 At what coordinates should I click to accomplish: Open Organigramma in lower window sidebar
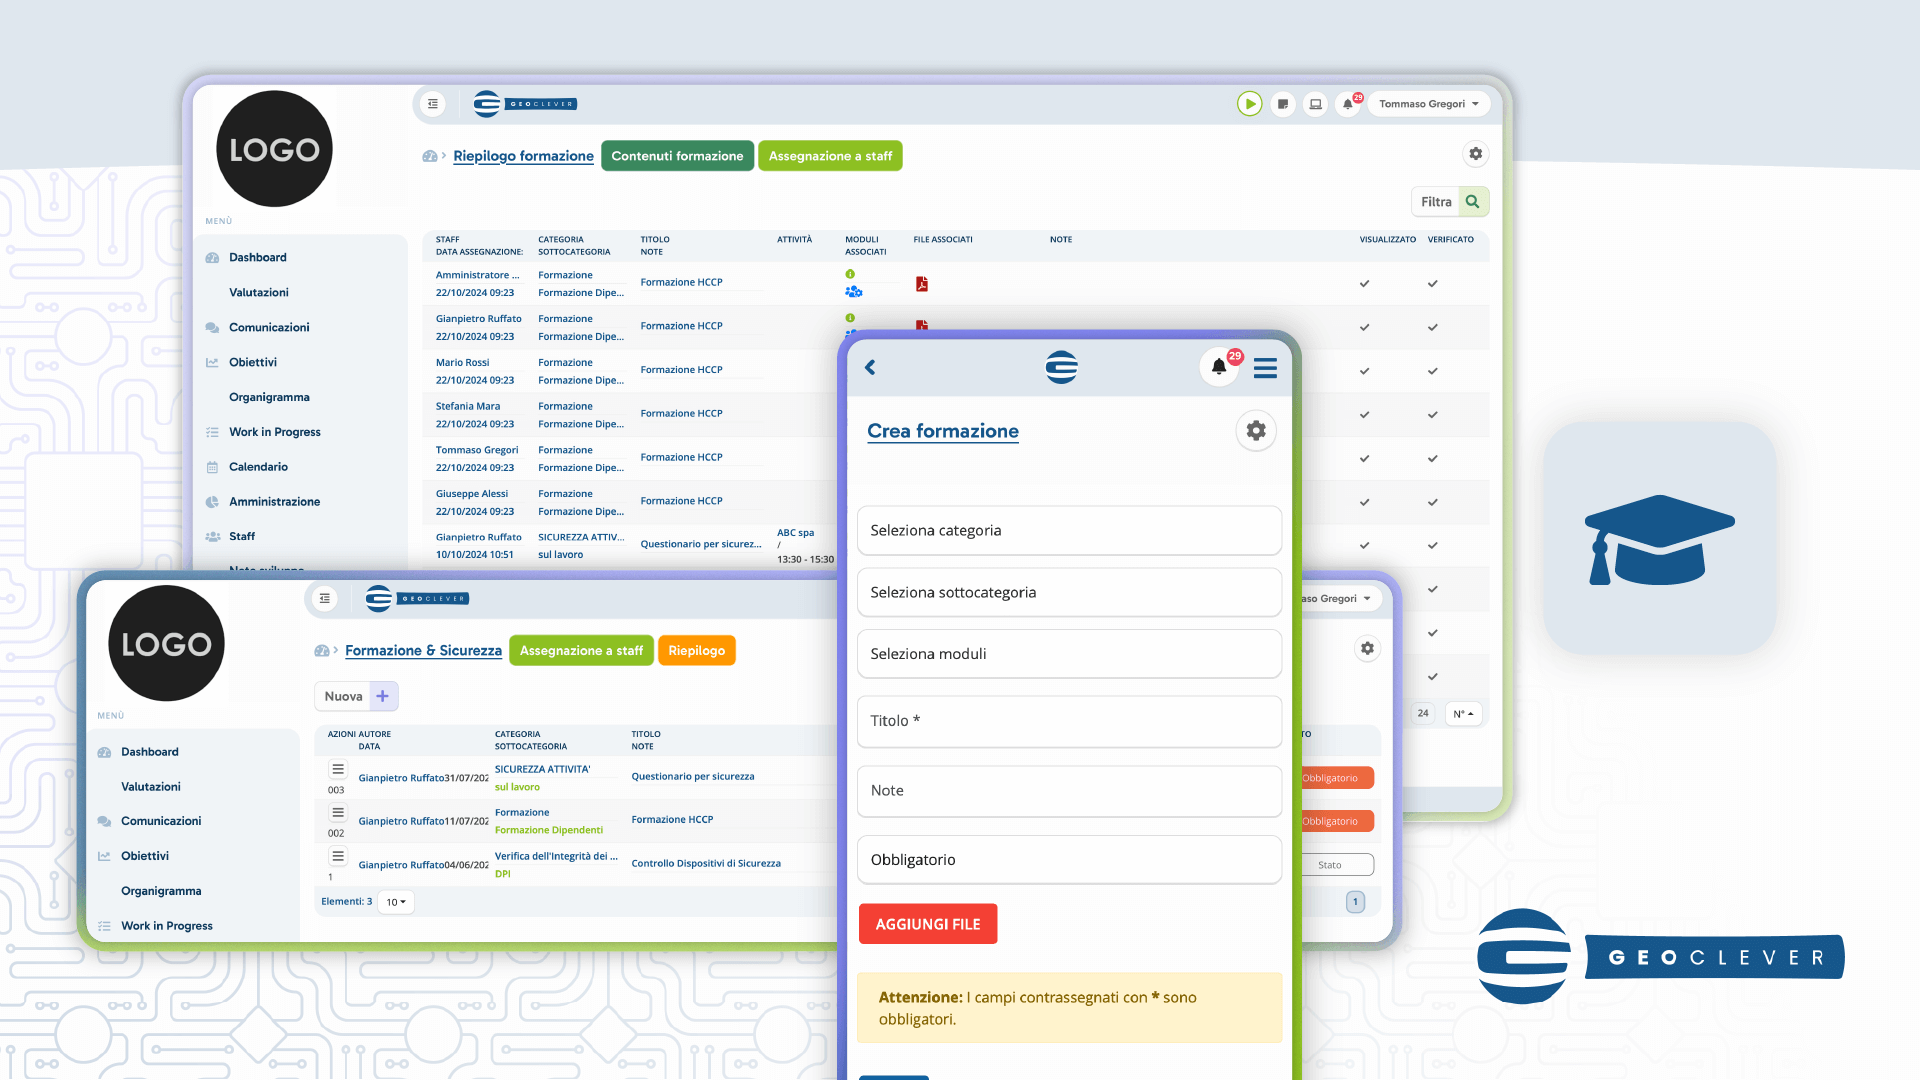[161, 891]
